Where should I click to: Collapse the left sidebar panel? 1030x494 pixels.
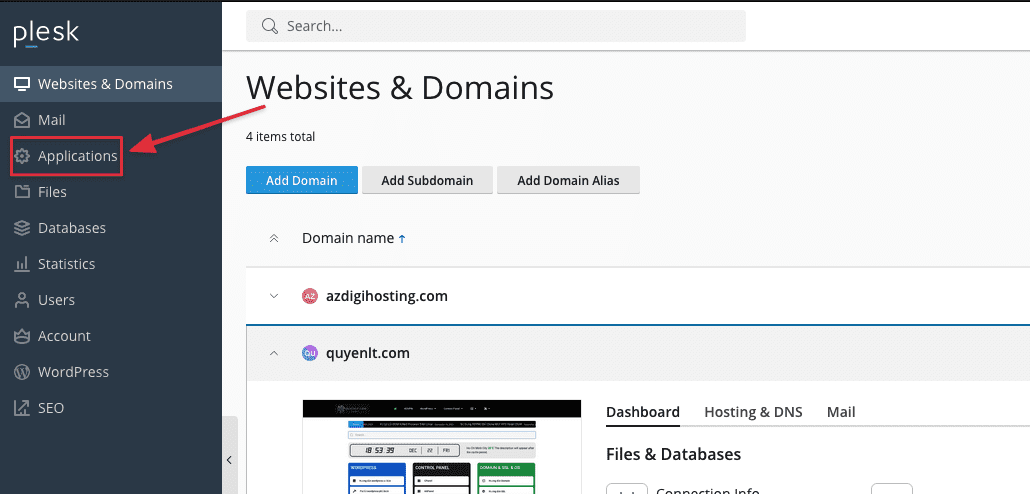point(229,460)
